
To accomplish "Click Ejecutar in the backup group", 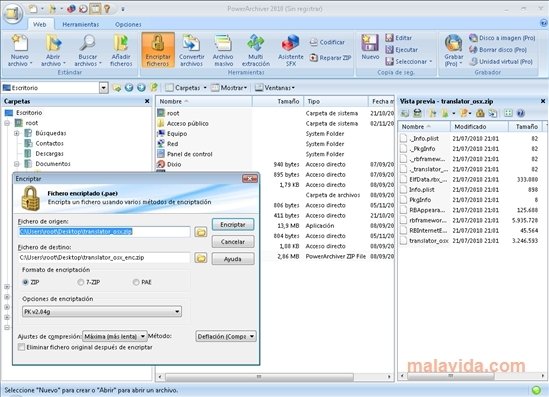I will point(401,49).
